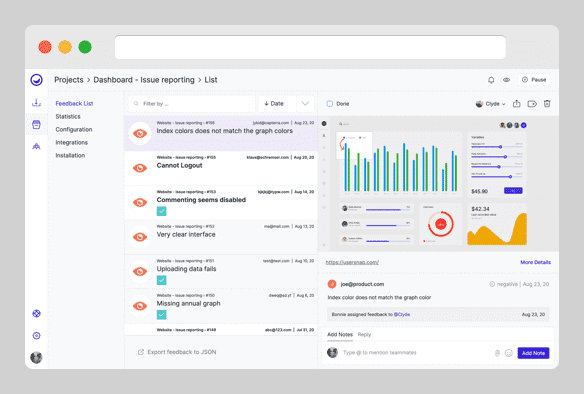The height and width of the screenshot is (394, 584).
Task: Open the user avatar at sidebar bottom
Action: 36,358
